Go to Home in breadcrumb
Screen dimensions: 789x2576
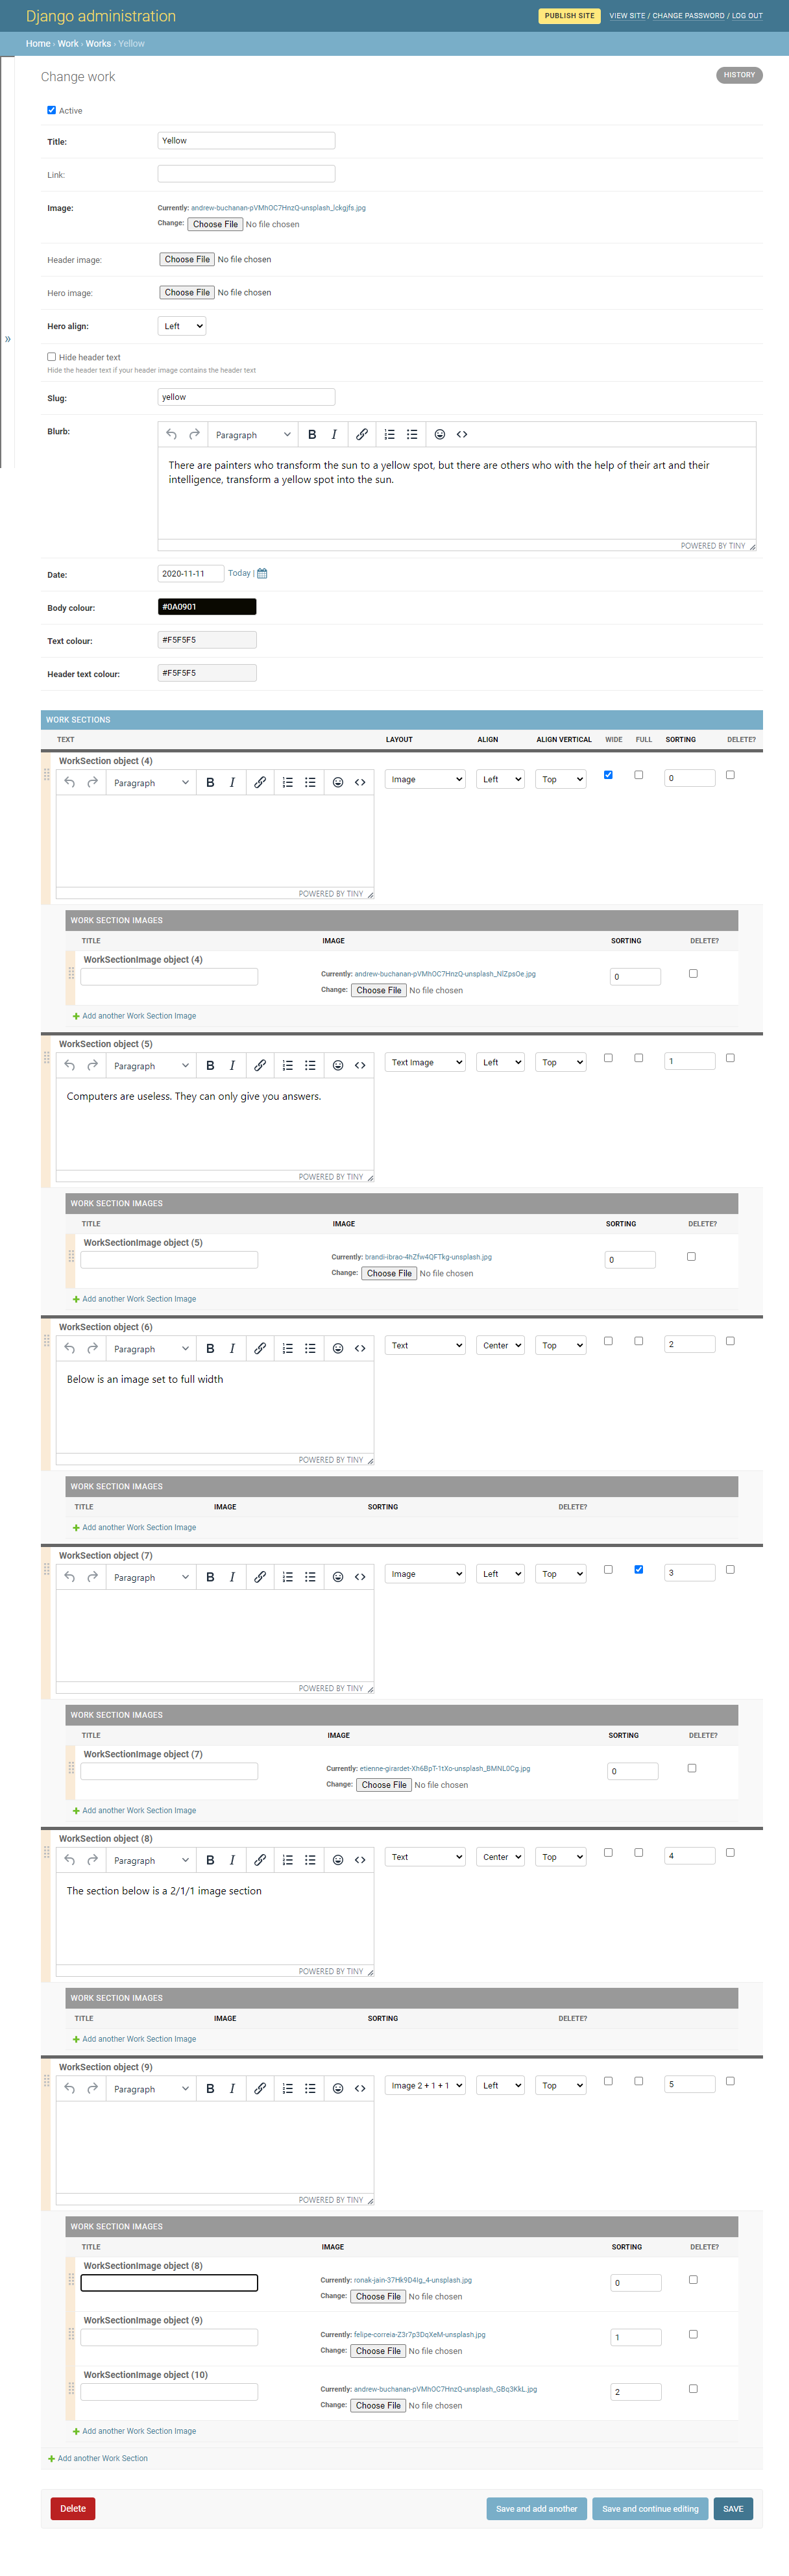(x=38, y=43)
